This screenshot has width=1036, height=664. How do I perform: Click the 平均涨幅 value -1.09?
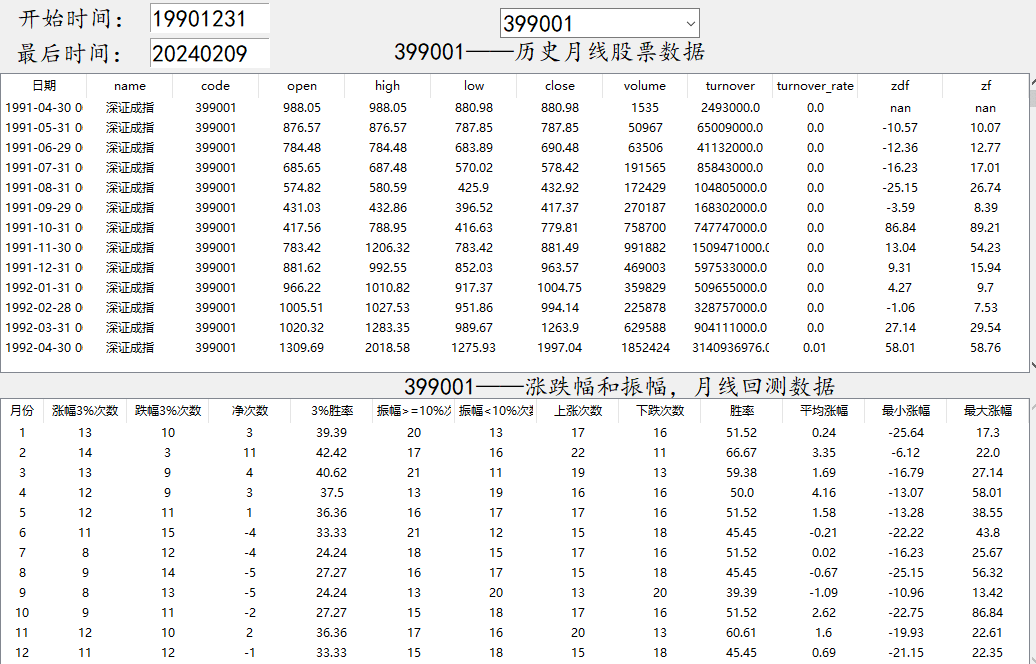coord(824,593)
